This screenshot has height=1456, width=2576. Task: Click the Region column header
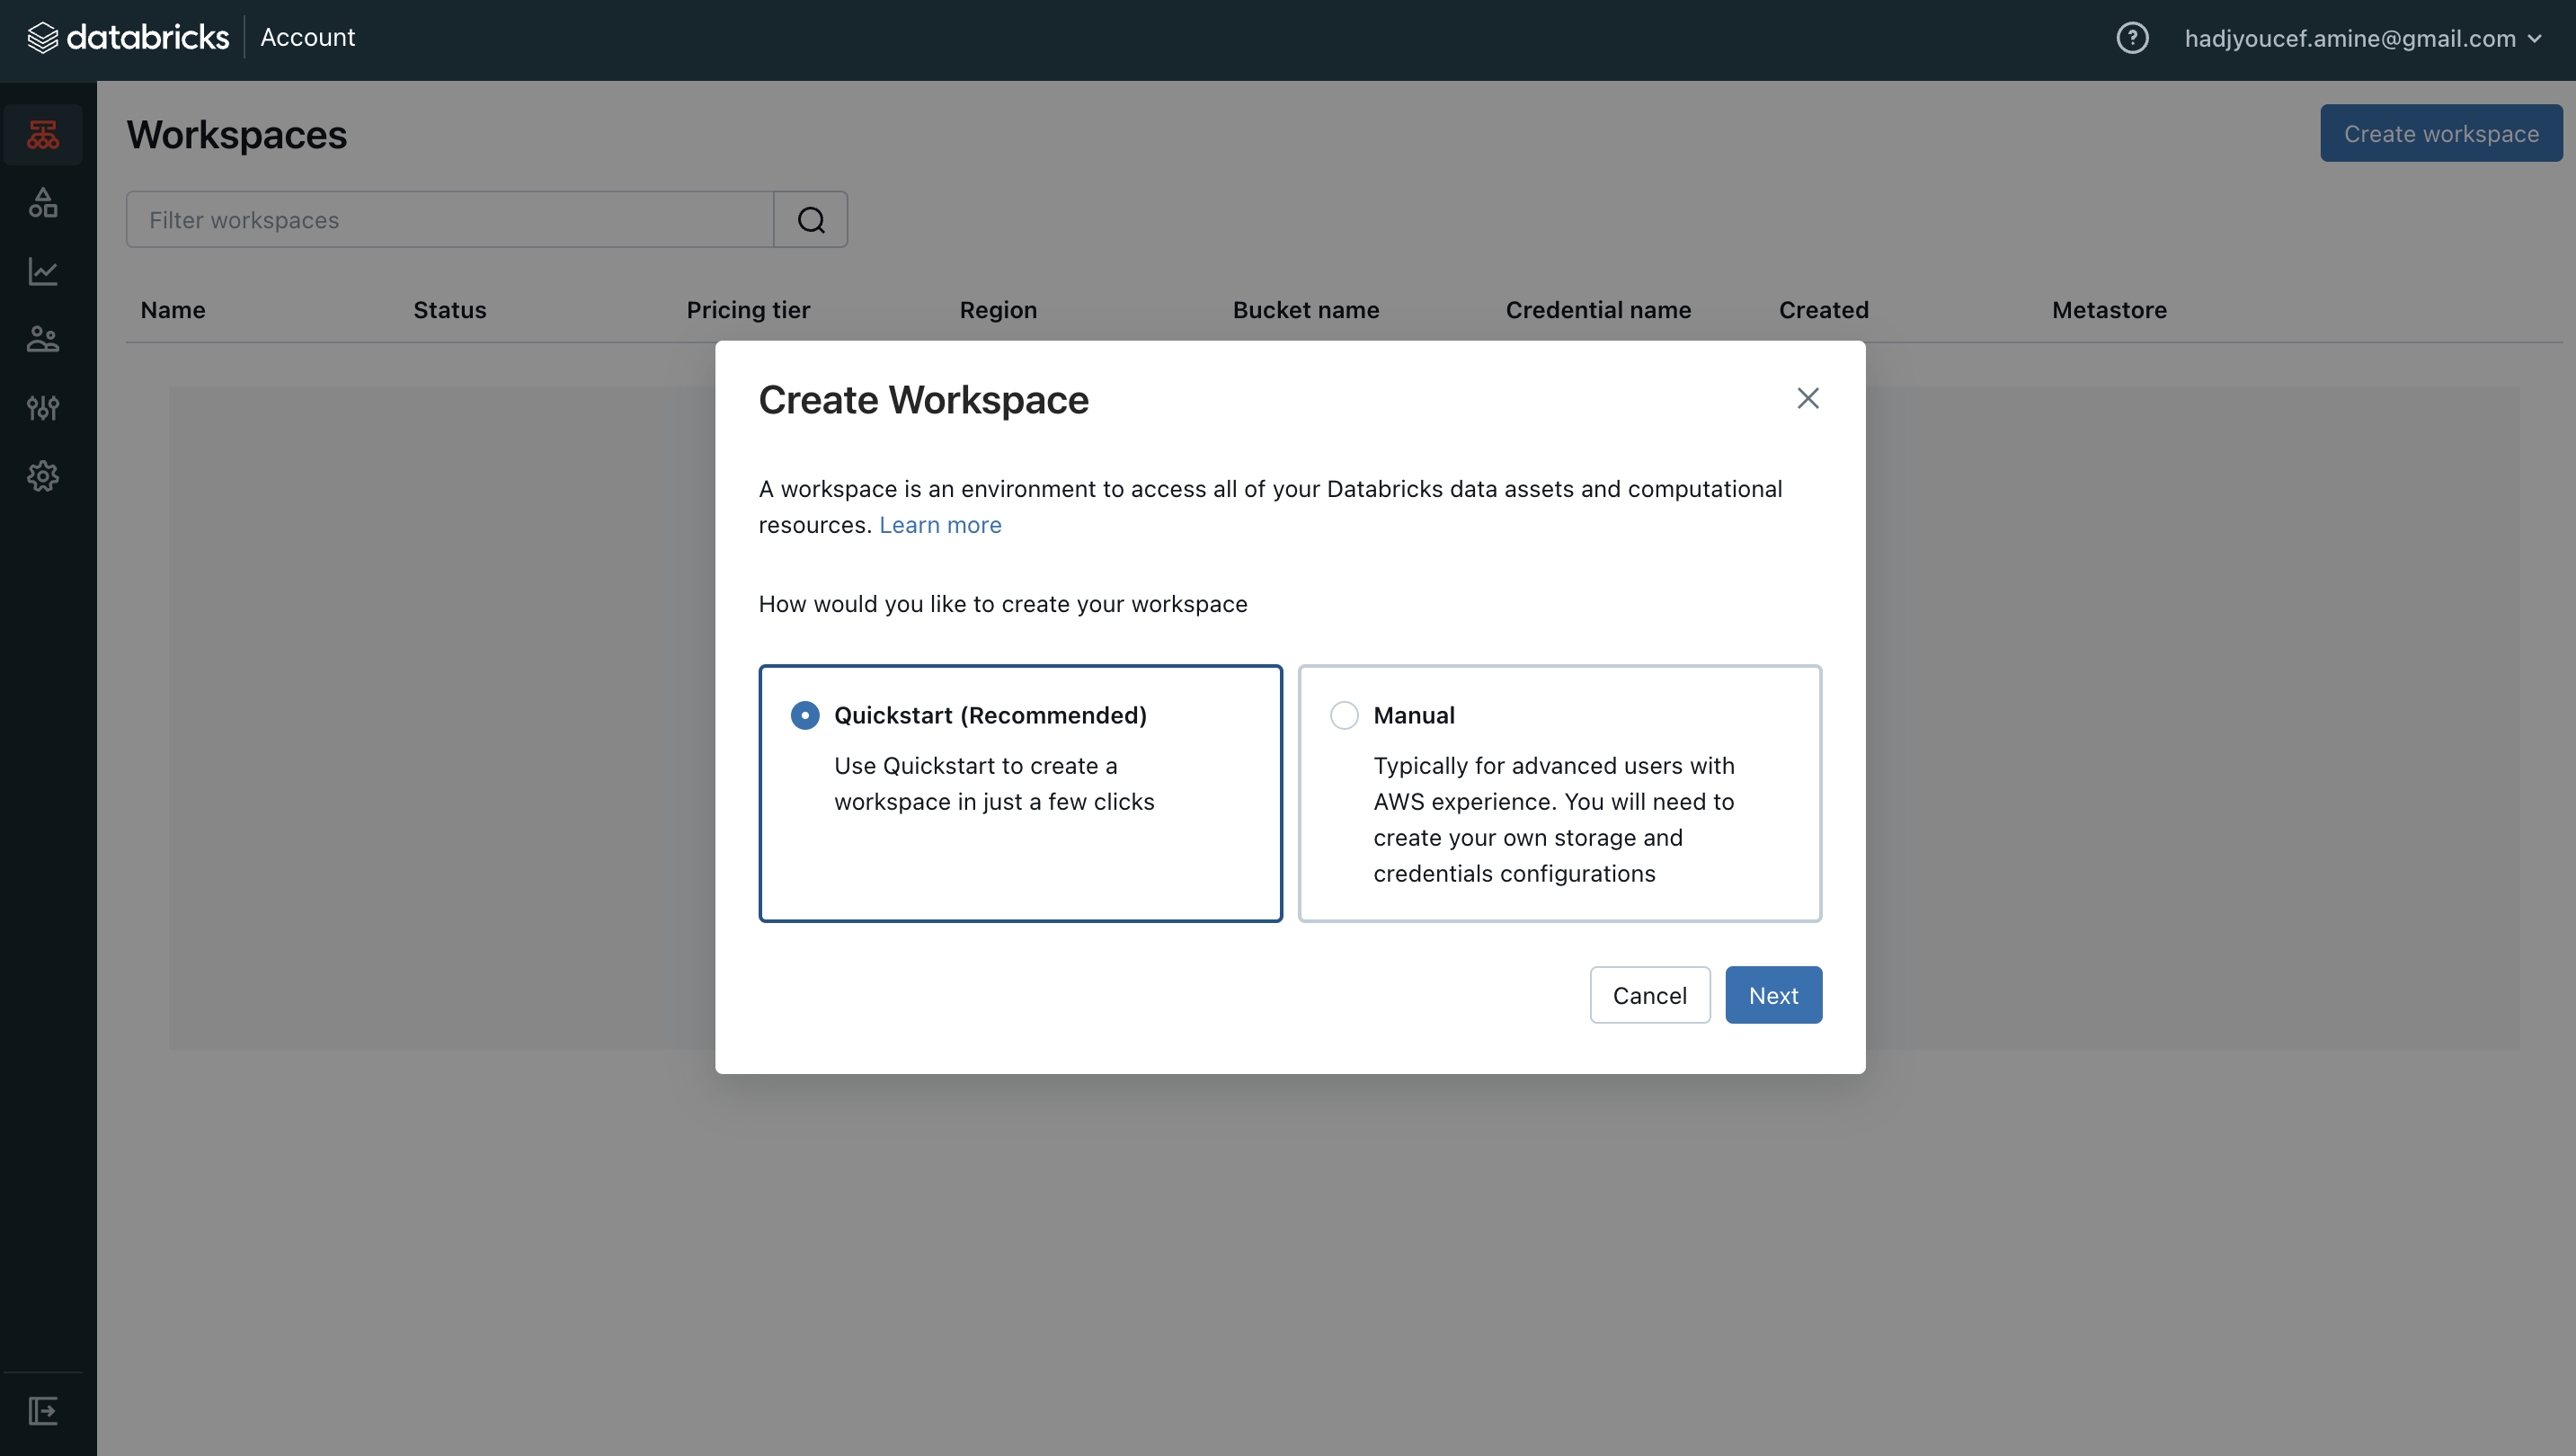point(998,310)
